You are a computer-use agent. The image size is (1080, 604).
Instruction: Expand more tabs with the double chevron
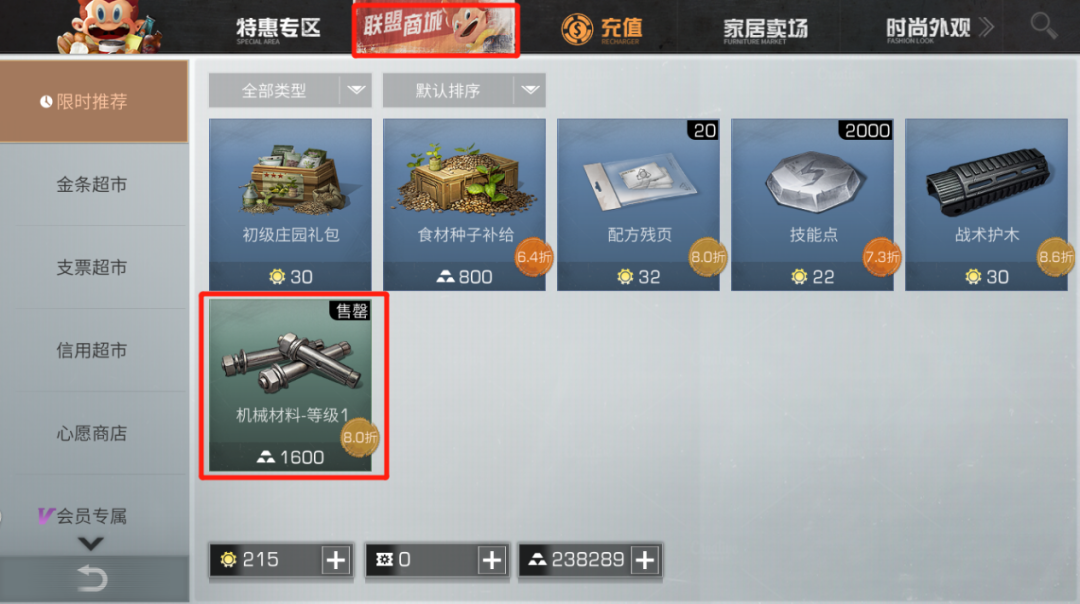point(986,28)
